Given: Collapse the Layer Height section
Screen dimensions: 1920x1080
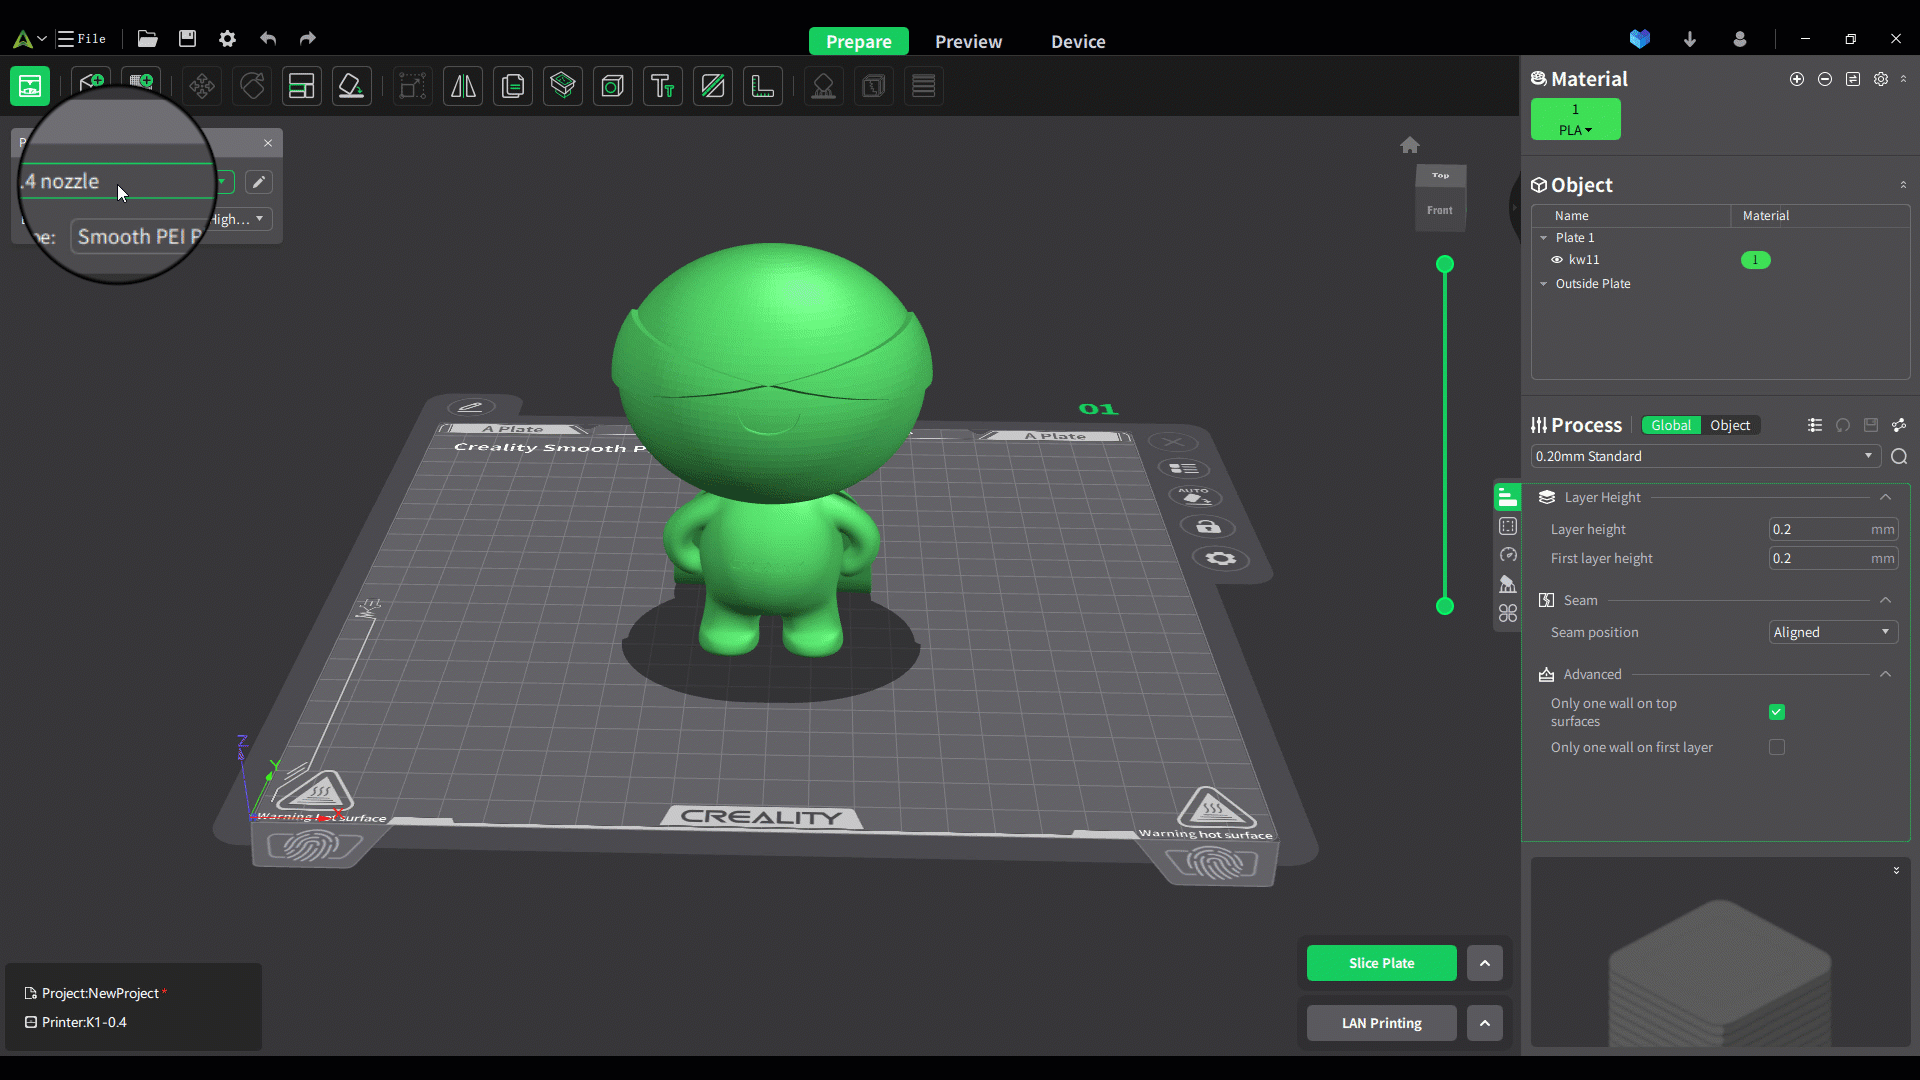Looking at the screenshot, I should coord(1885,497).
